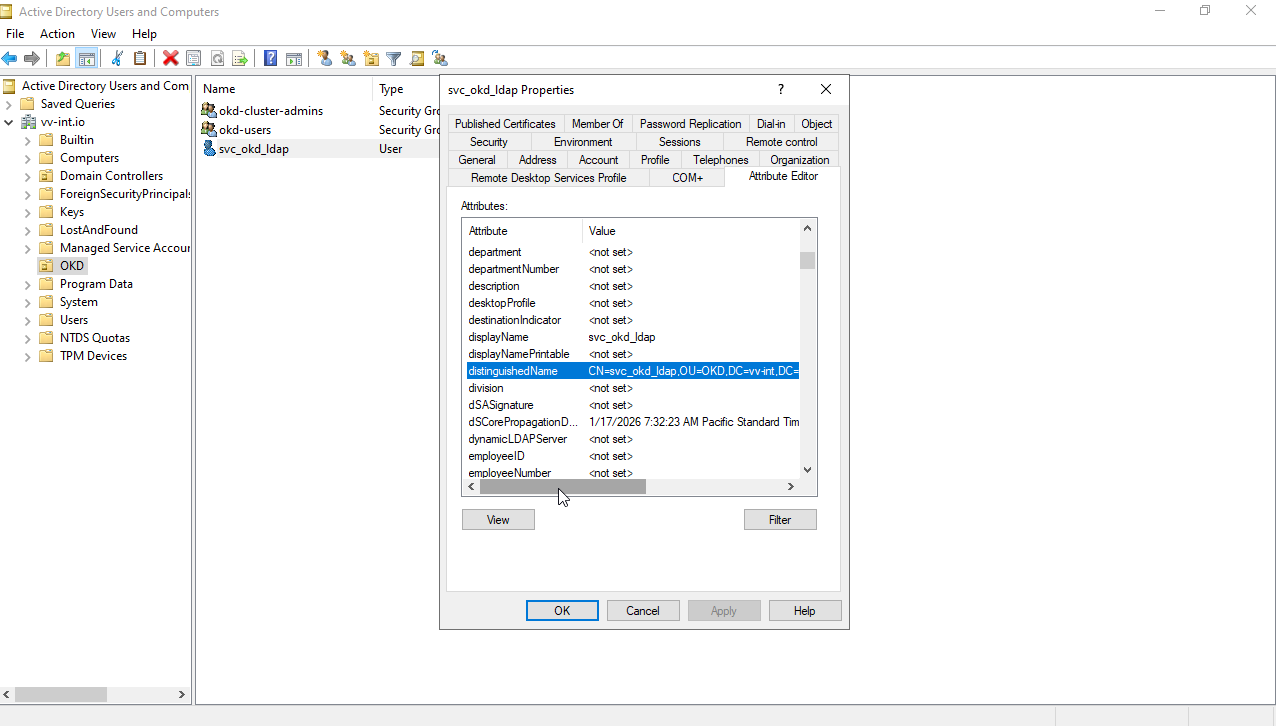Click the create new user toolbar icon
Screen dimensions: 1276x726
pos(325,59)
